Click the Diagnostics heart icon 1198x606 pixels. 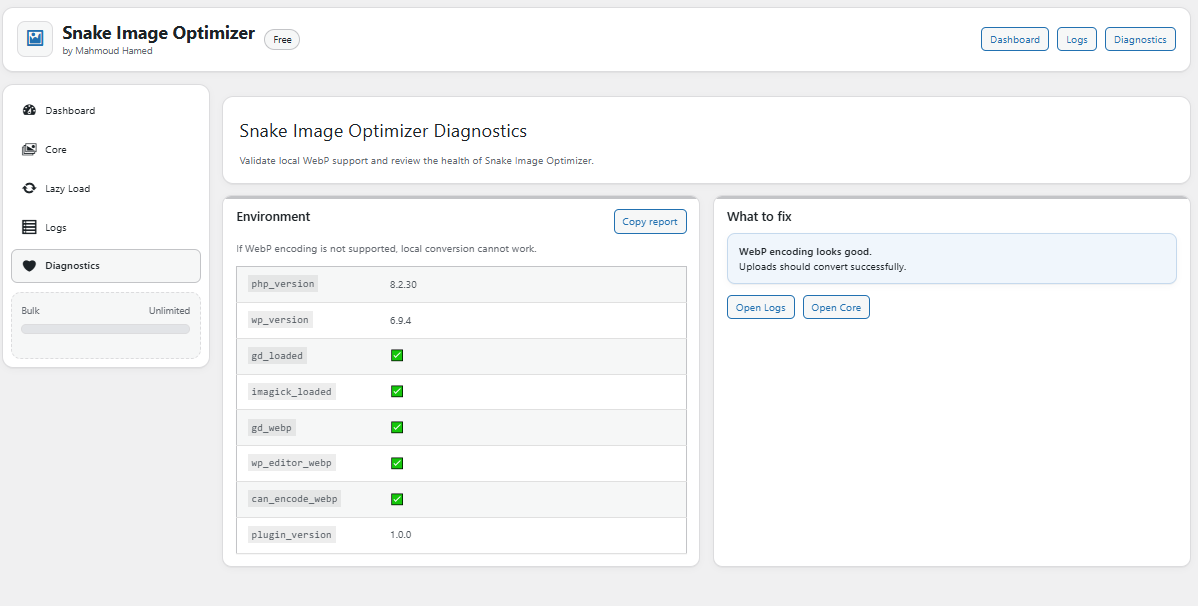click(29, 266)
